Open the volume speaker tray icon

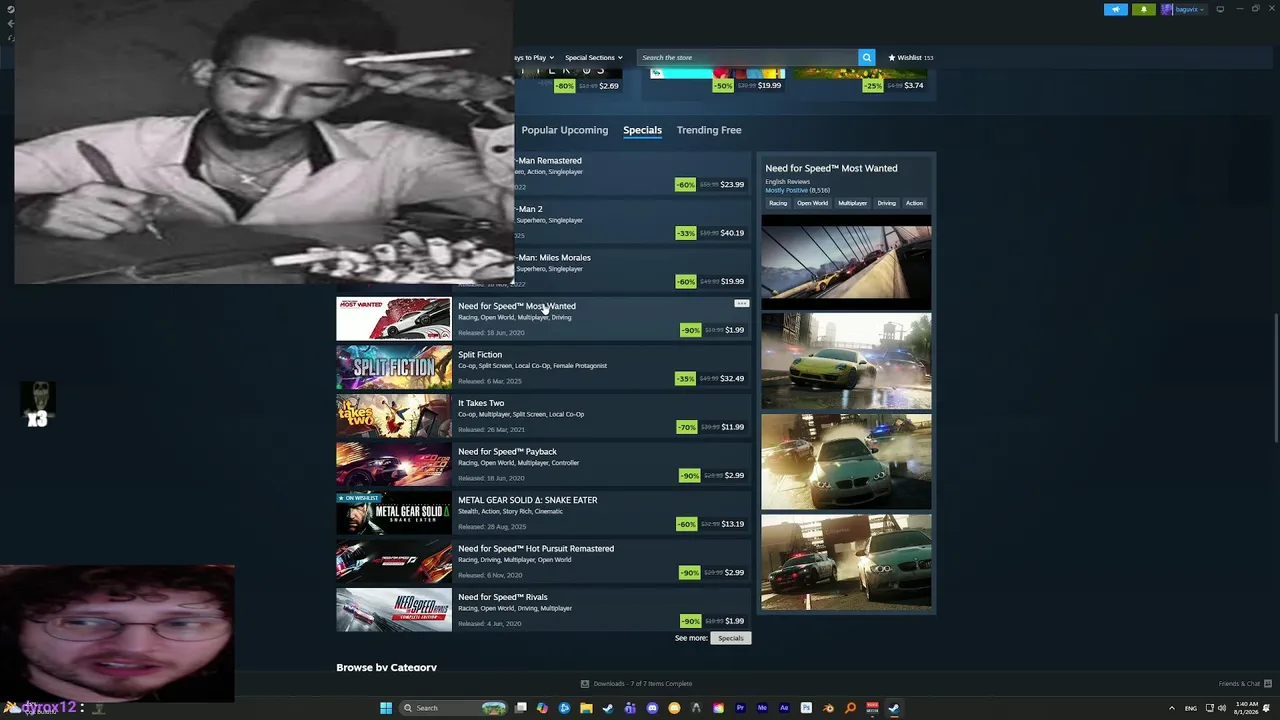[x=1222, y=708]
